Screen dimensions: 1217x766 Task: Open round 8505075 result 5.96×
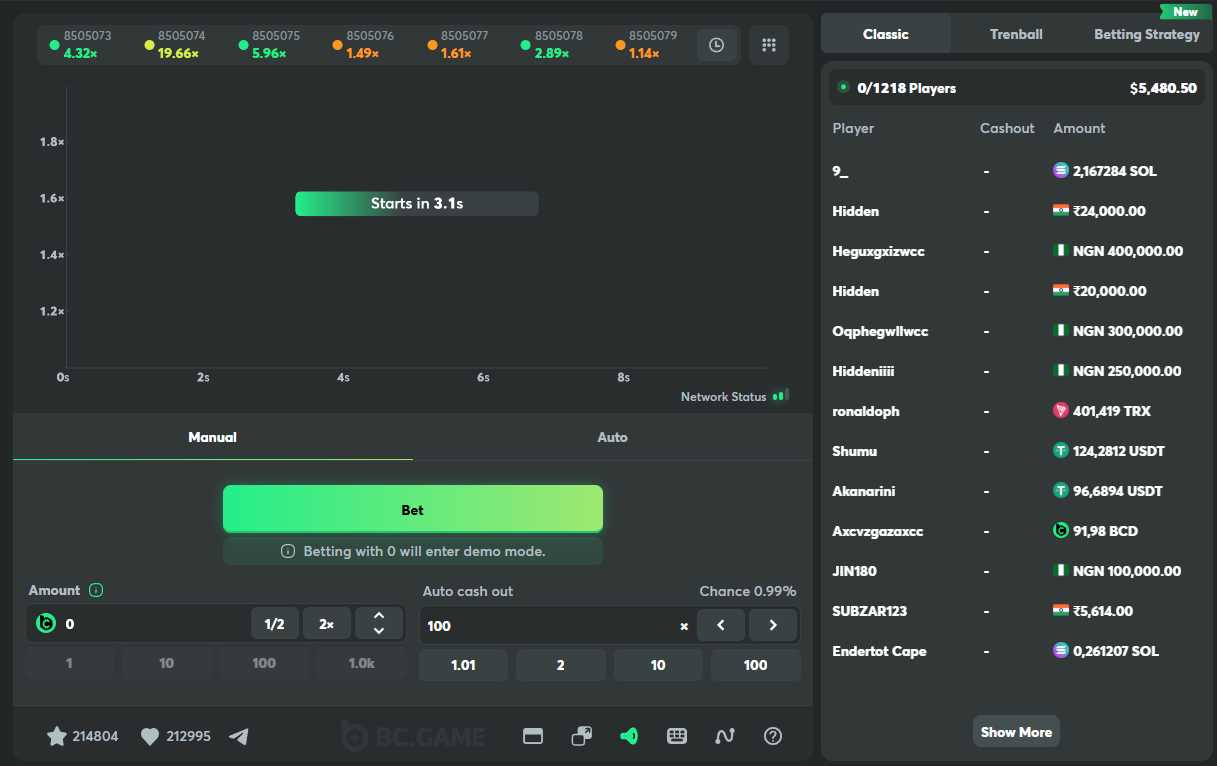(x=269, y=45)
